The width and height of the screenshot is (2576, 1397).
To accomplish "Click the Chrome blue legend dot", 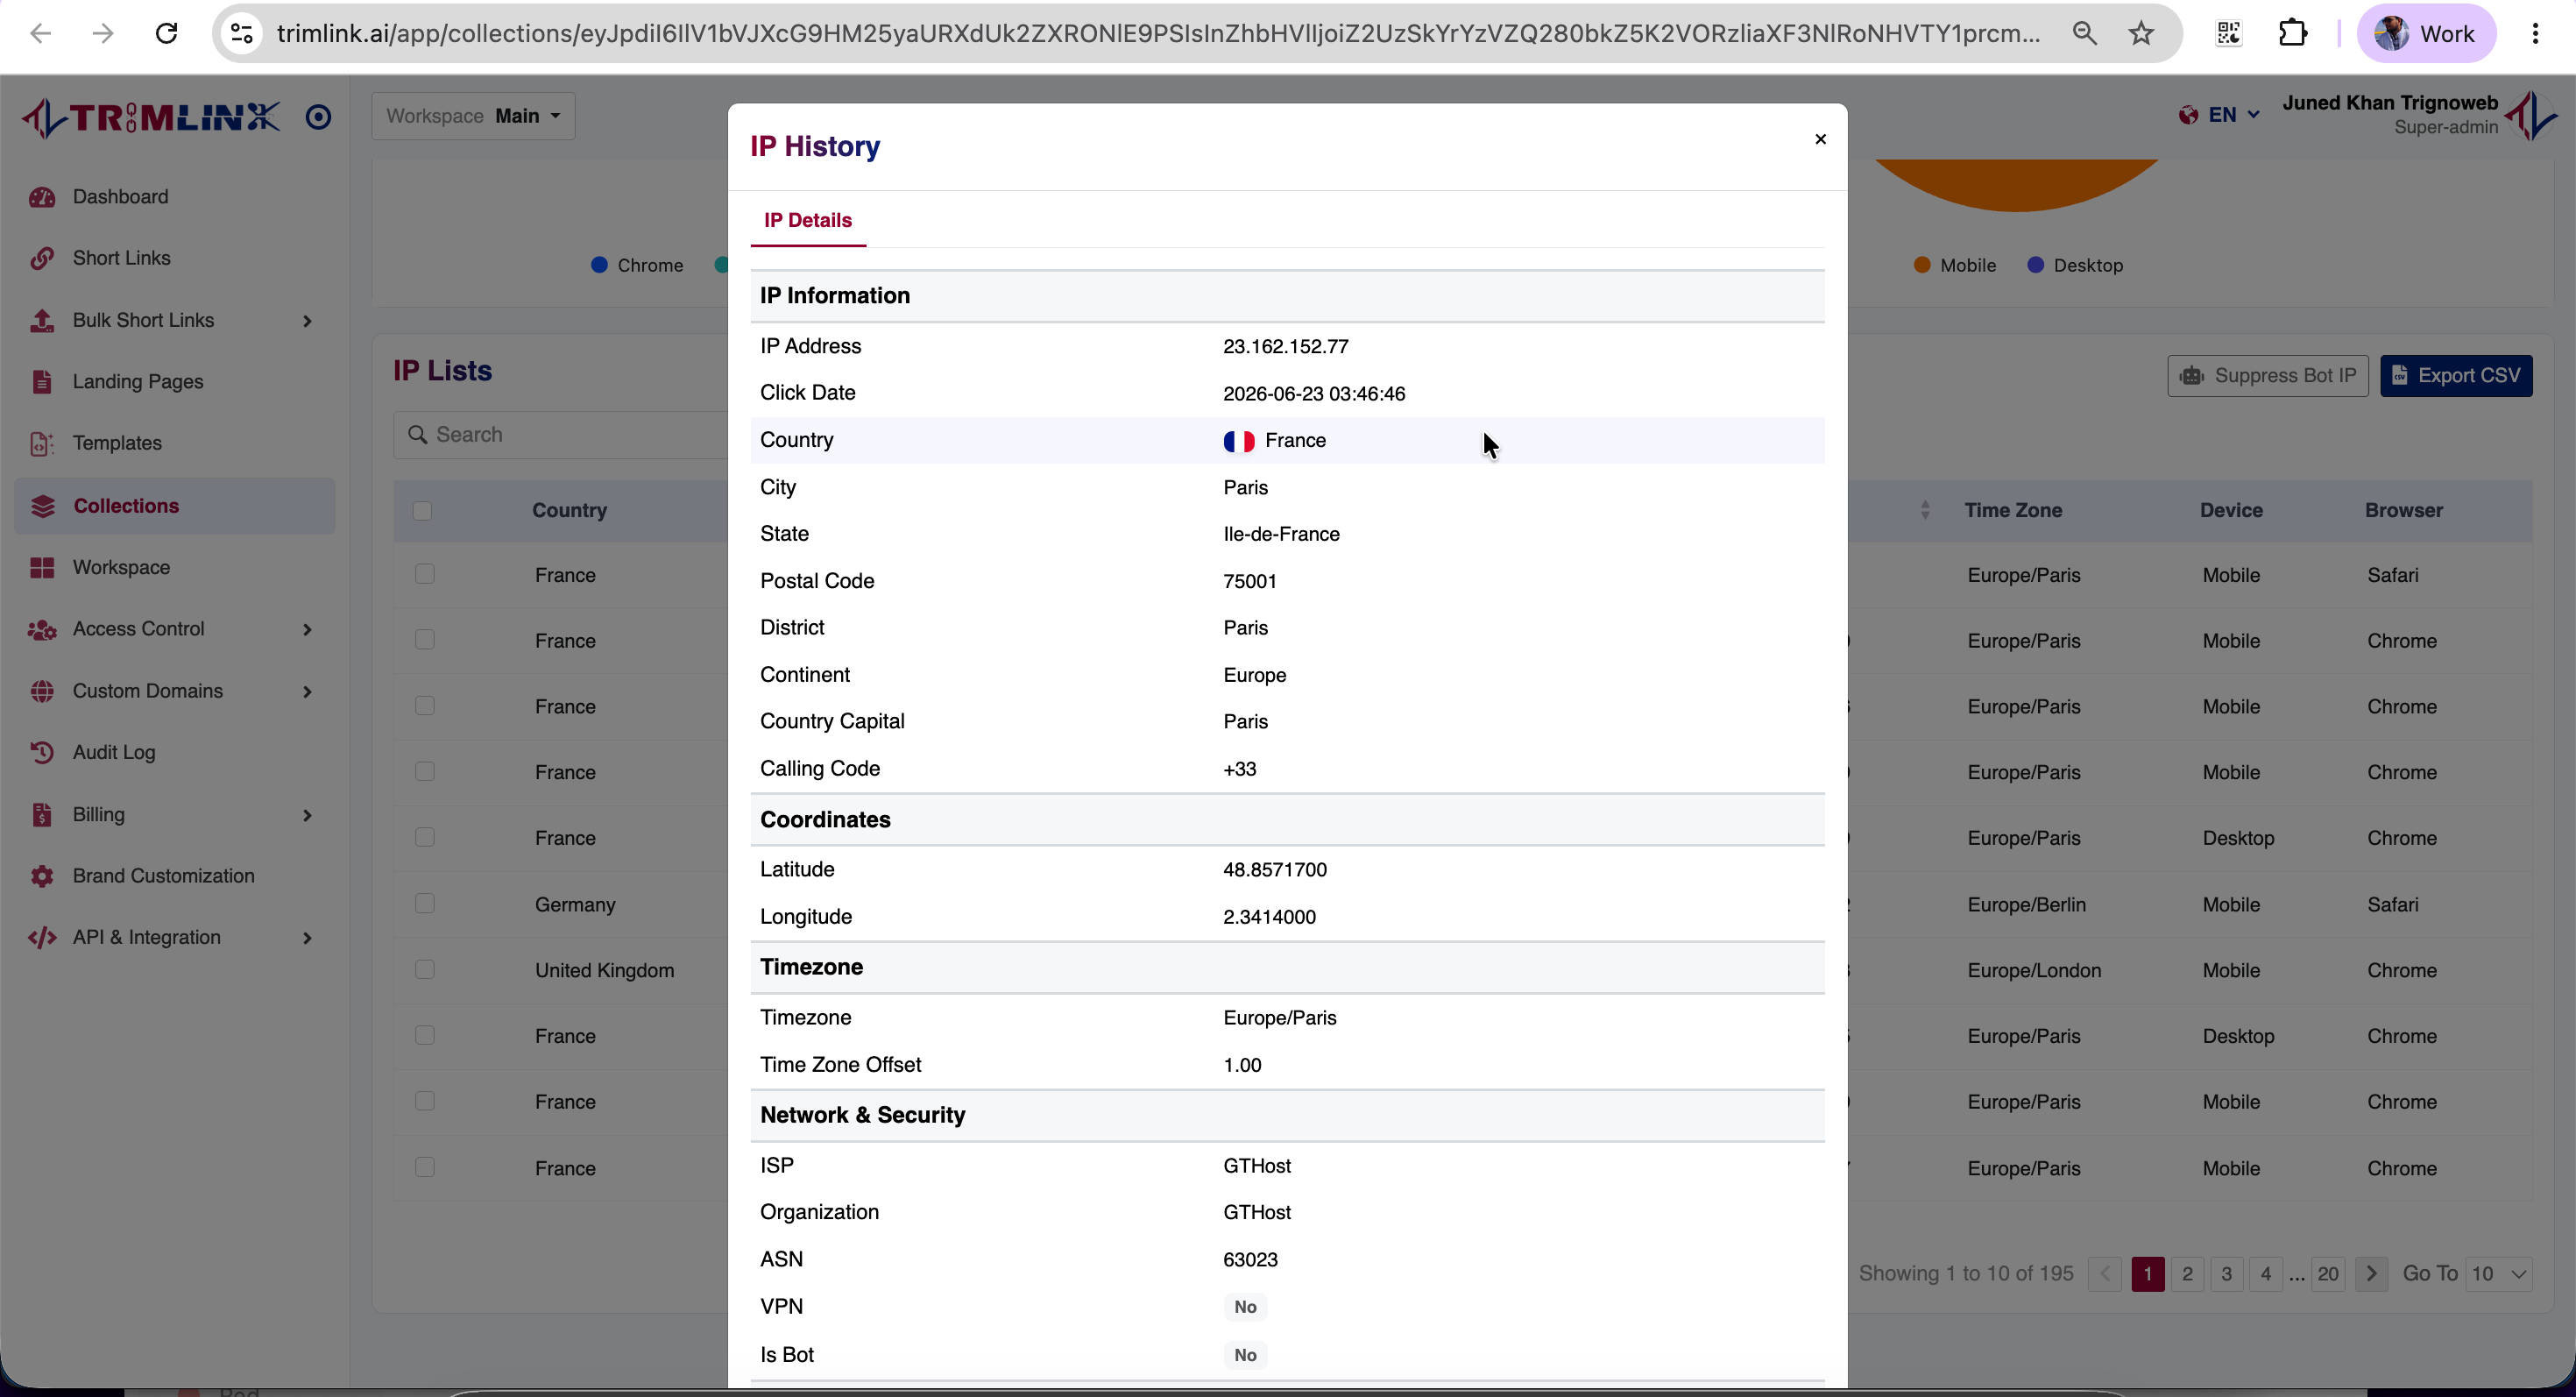I will coord(600,265).
